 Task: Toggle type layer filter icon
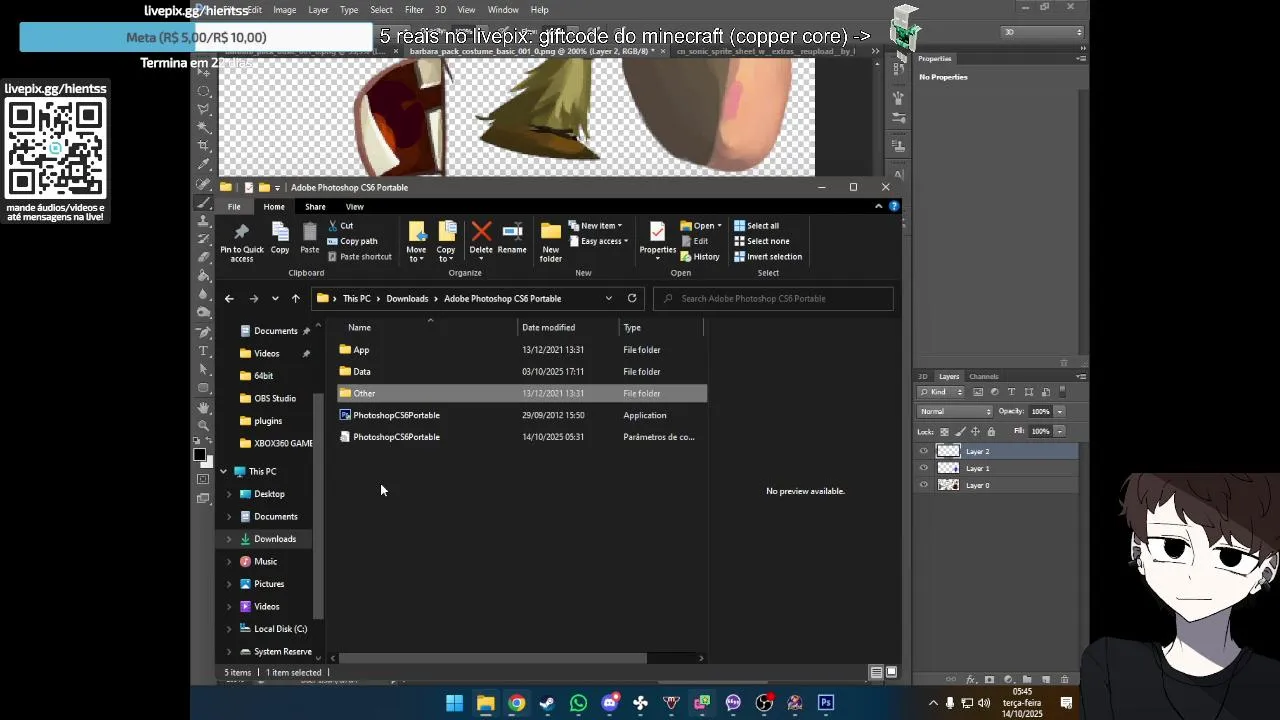click(x=1012, y=392)
